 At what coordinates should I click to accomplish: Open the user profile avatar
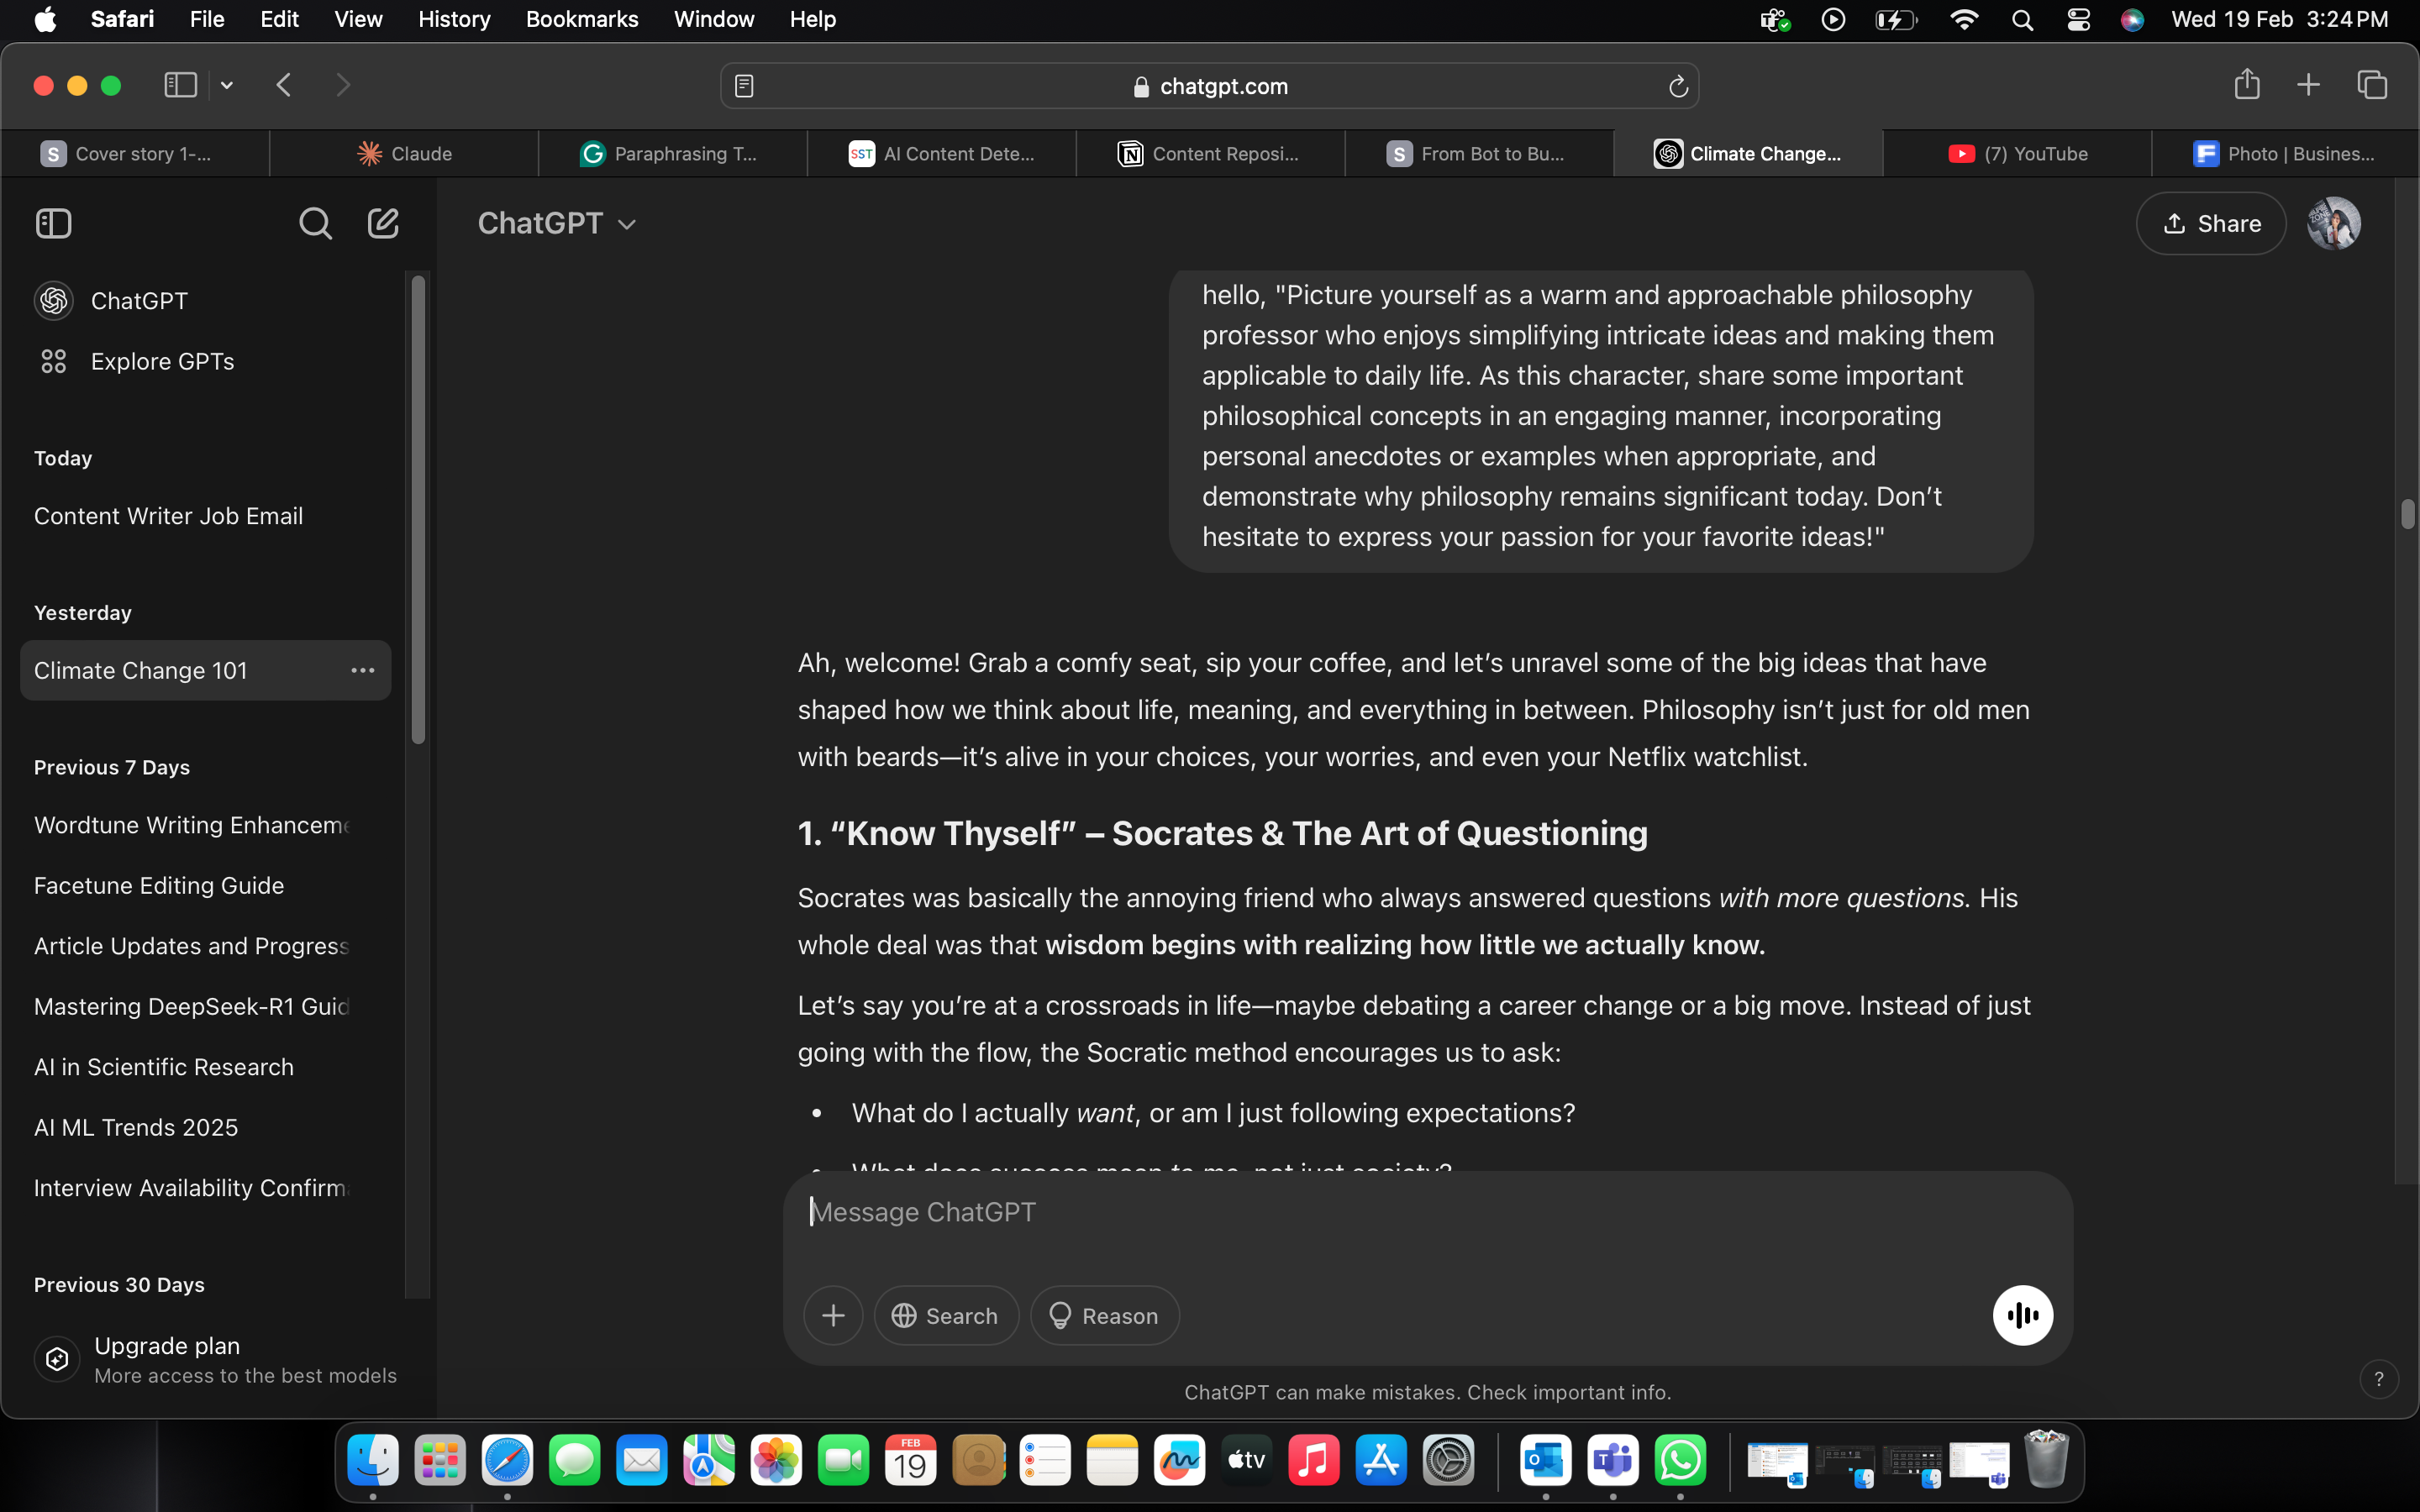(2333, 223)
